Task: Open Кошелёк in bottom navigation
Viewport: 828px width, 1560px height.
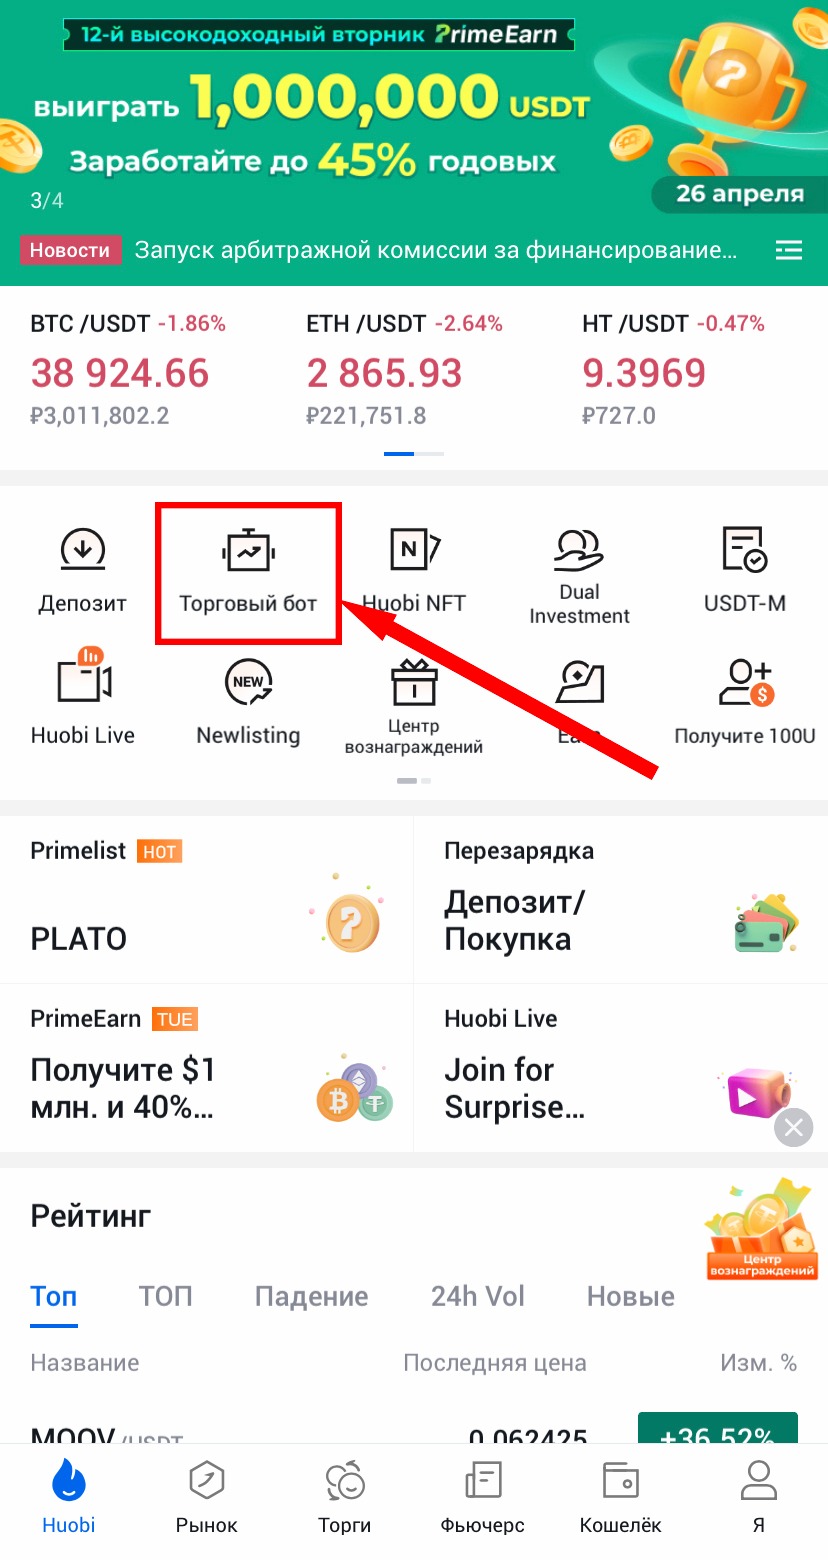Action: (621, 1497)
